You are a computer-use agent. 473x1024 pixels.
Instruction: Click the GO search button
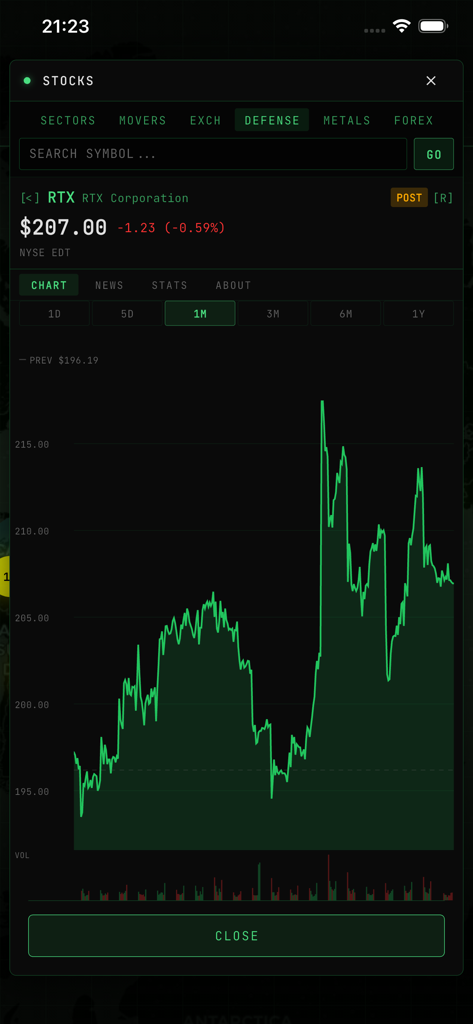(434, 154)
